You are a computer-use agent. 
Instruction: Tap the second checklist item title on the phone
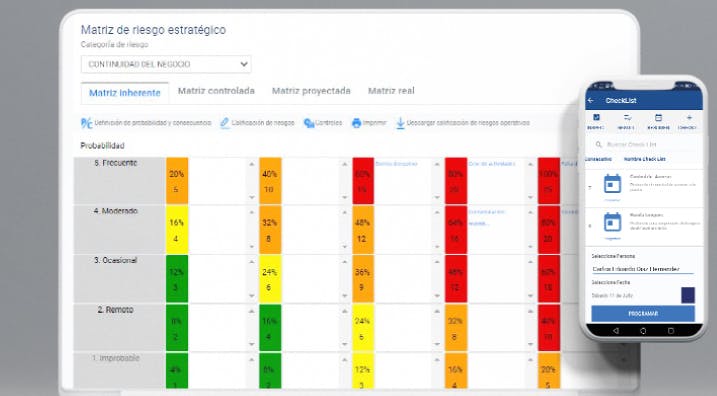pos(647,215)
